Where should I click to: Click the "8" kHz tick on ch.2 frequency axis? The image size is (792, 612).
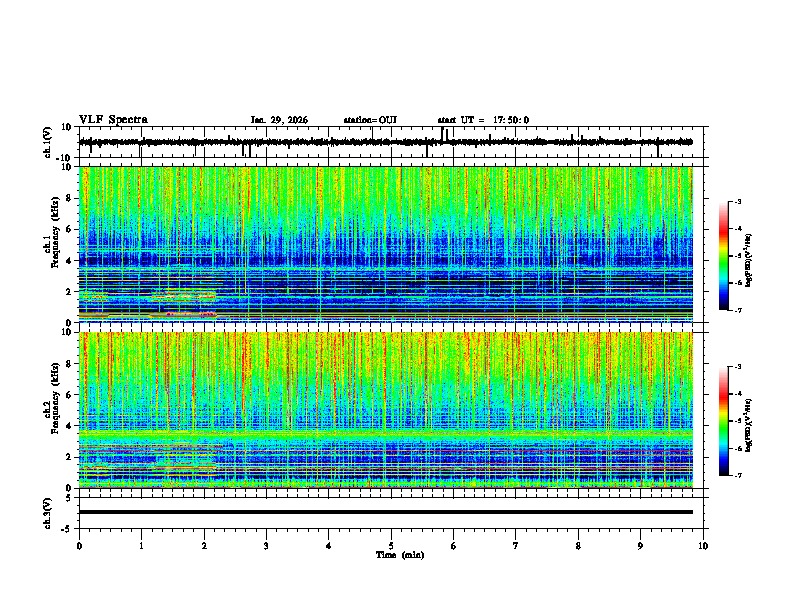[x=69, y=364]
